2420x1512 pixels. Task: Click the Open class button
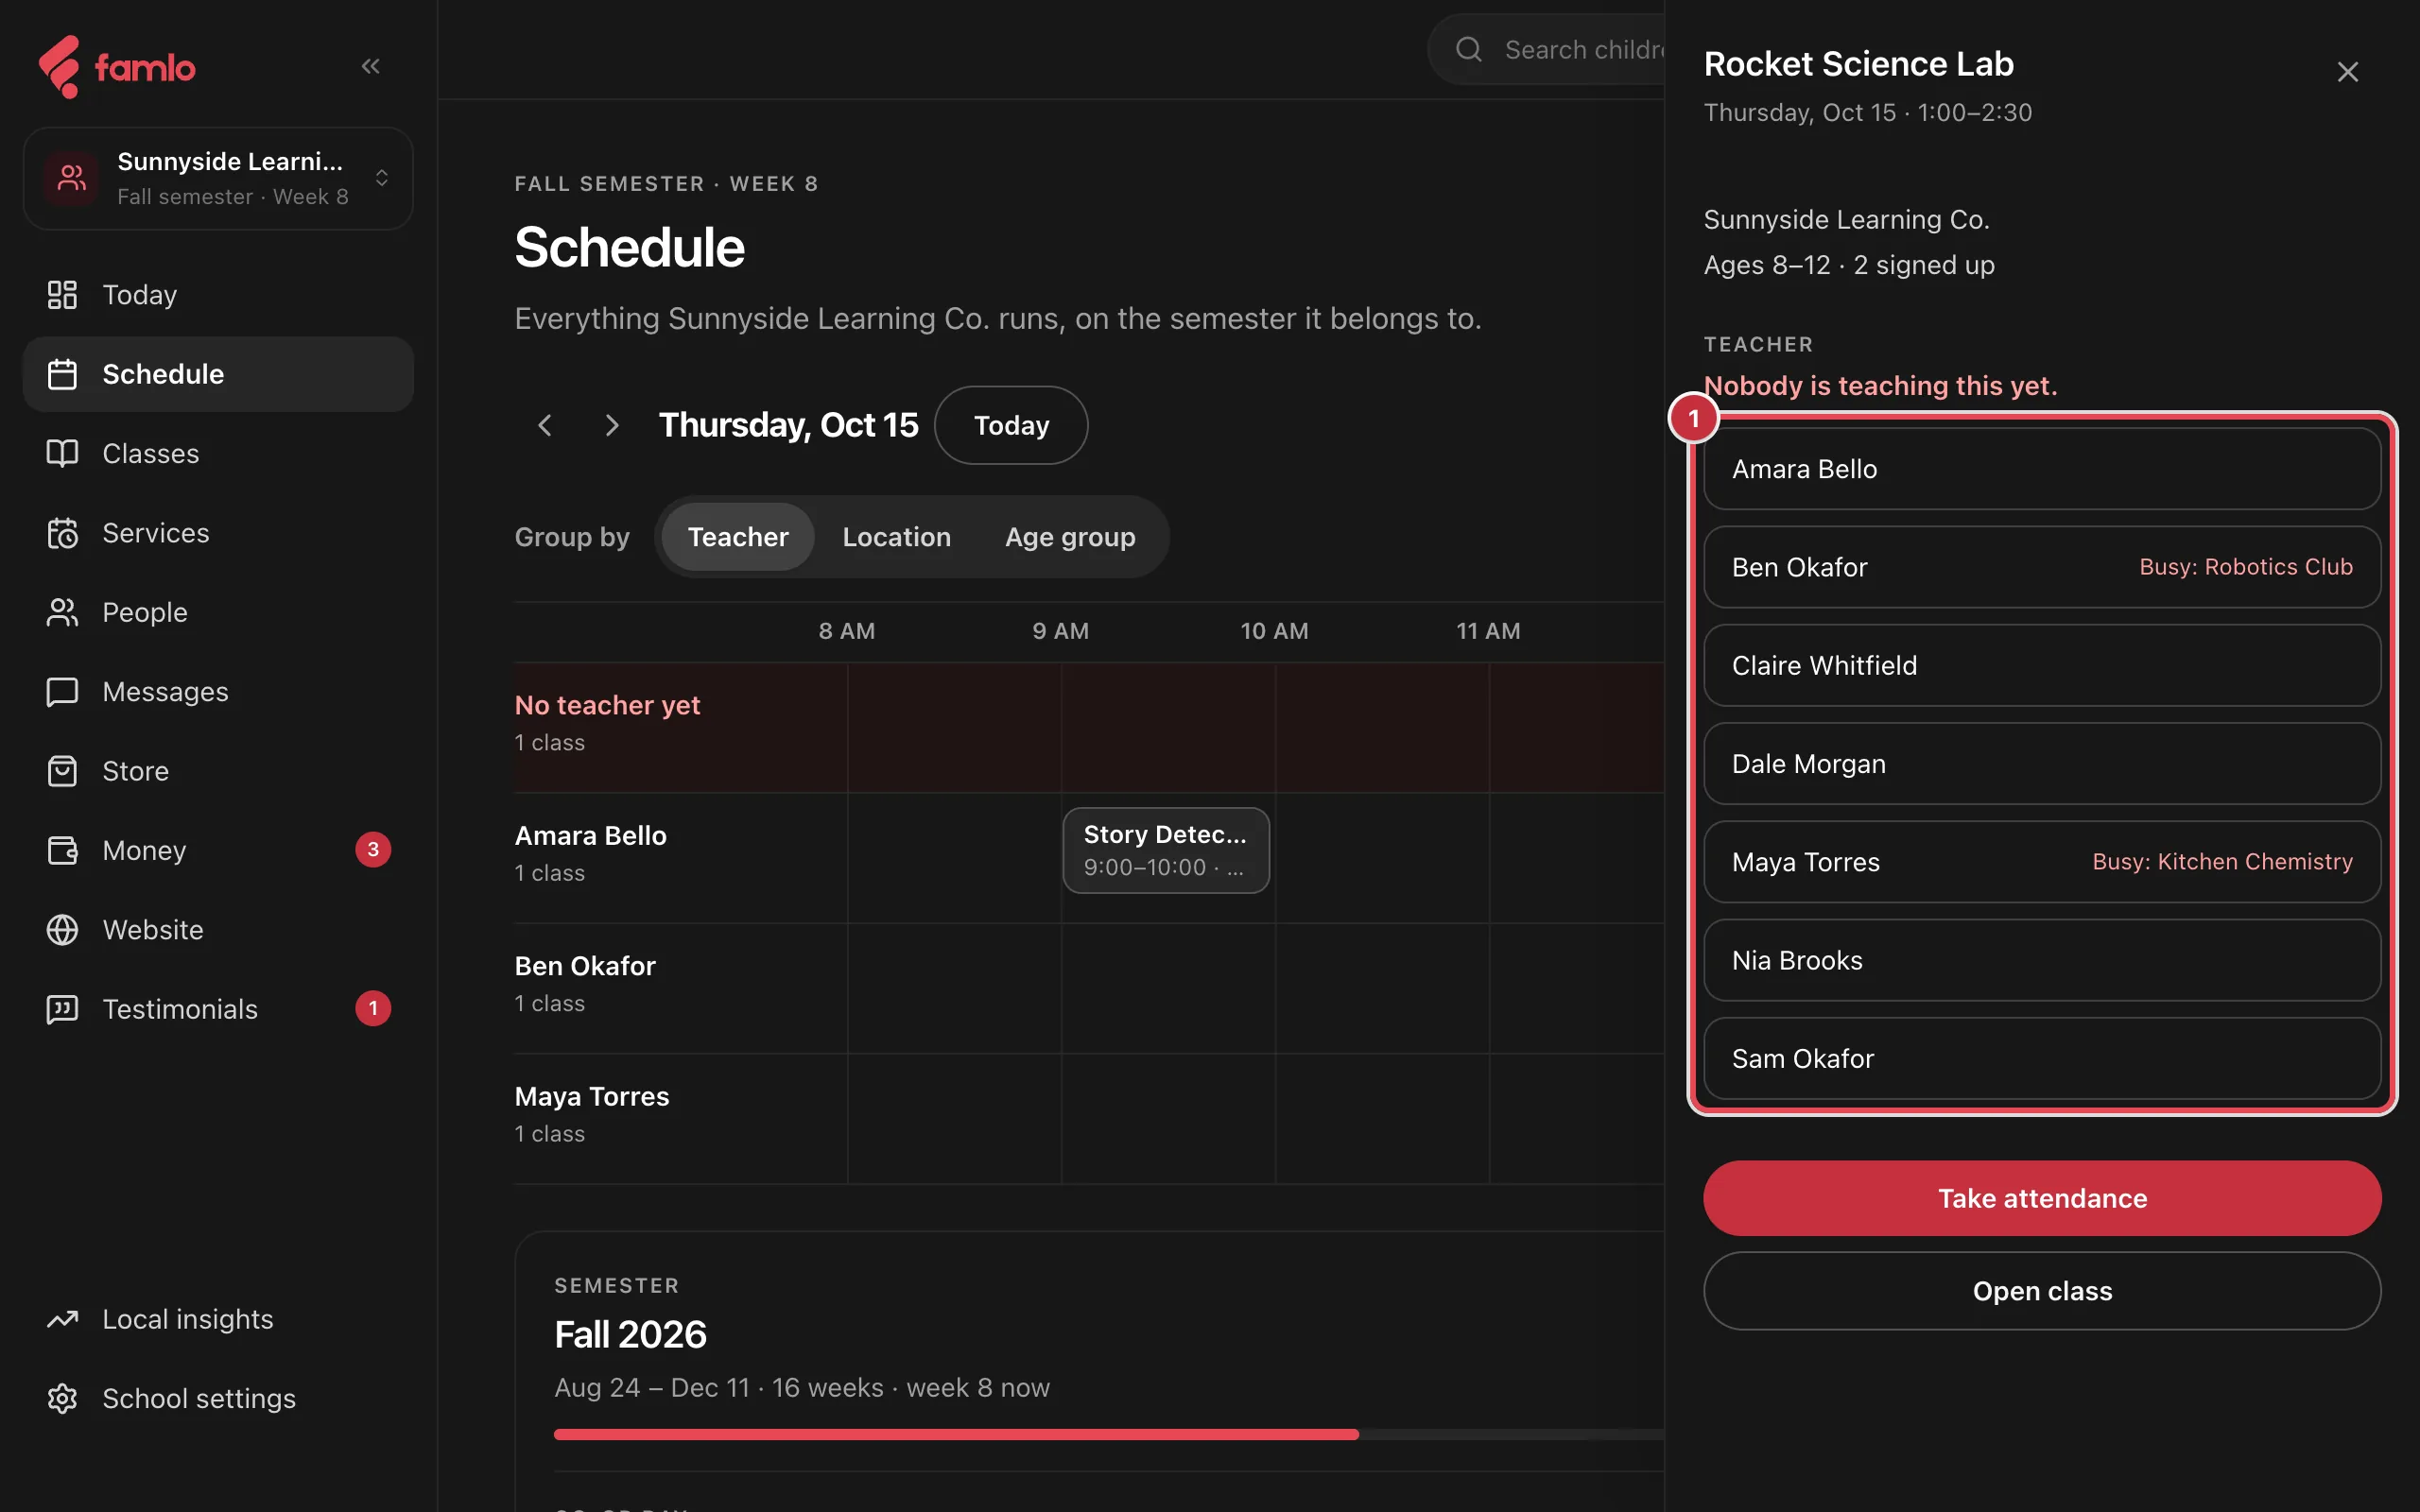point(2042,1291)
